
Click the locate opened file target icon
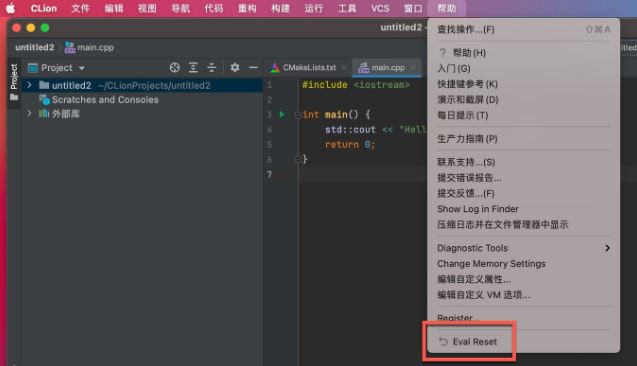pyautogui.click(x=175, y=68)
